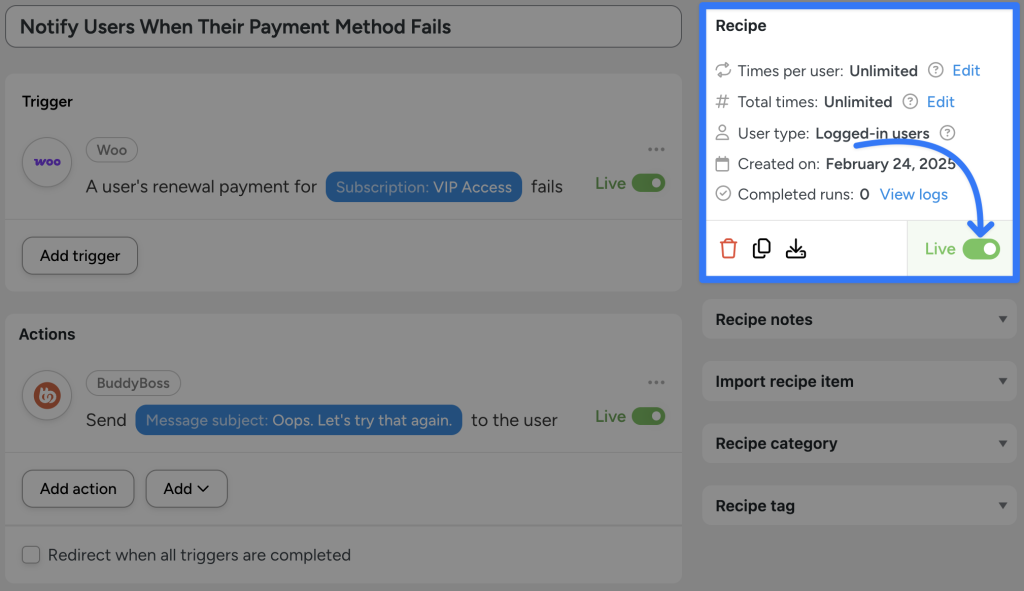1024x591 pixels.
Task: Delete the recipe using the trash icon
Action: [727, 248]
